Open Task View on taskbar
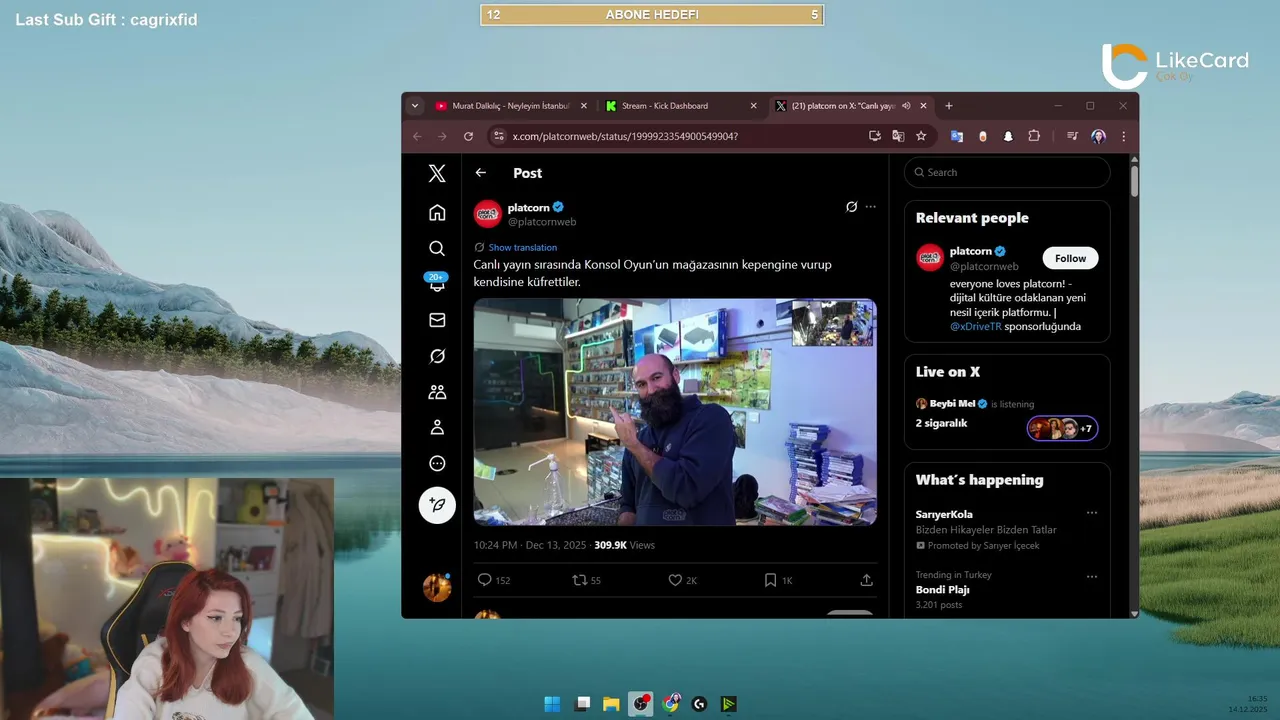The width and height of the screenshot is (1280, 720). pyautogui.click(x=582, y=704)
